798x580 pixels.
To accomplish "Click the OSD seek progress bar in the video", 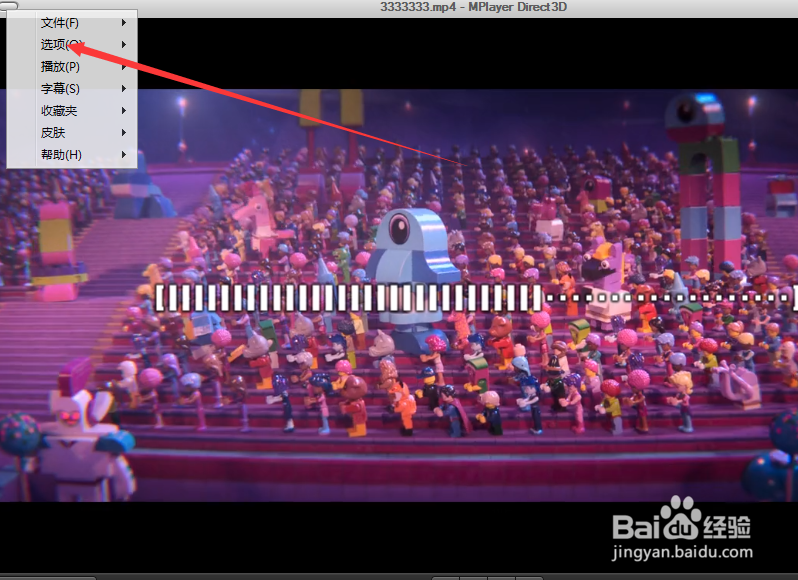I will click(476, 298).
